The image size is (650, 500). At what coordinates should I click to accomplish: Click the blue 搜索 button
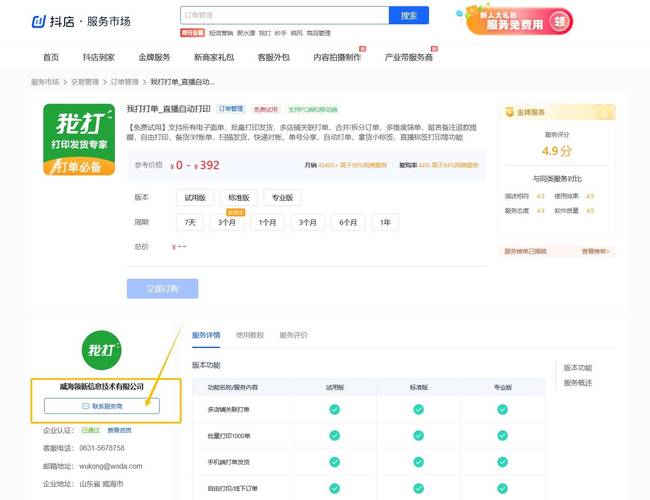click(408, 15)
